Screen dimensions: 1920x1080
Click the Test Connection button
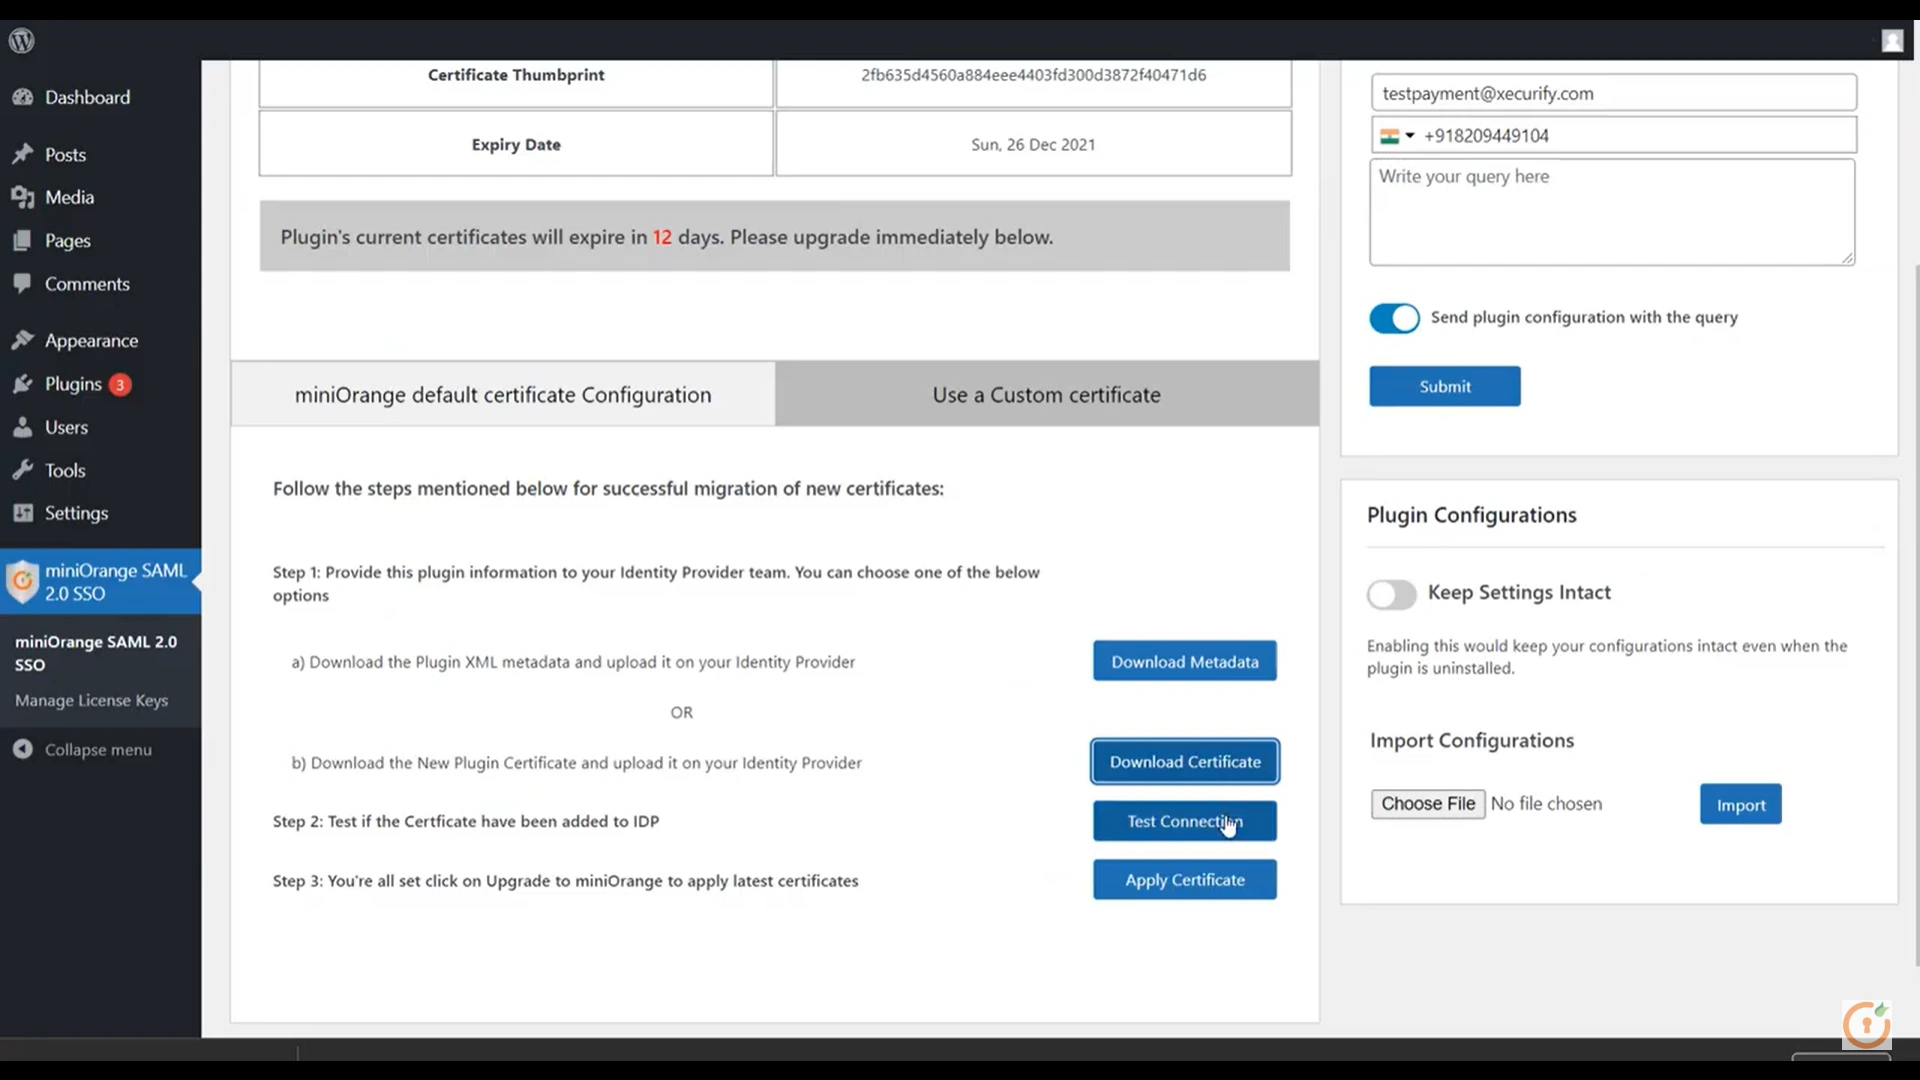click(1185, 821)
